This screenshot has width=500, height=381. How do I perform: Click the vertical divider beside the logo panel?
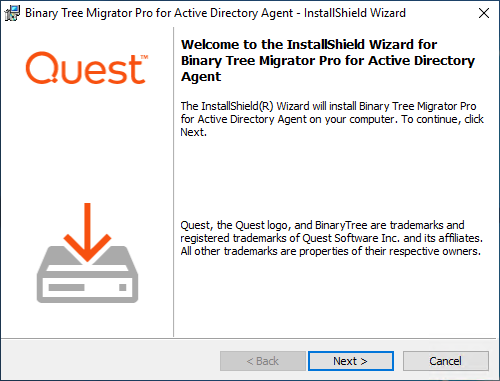pyautogui.click(x=173, y=182)
